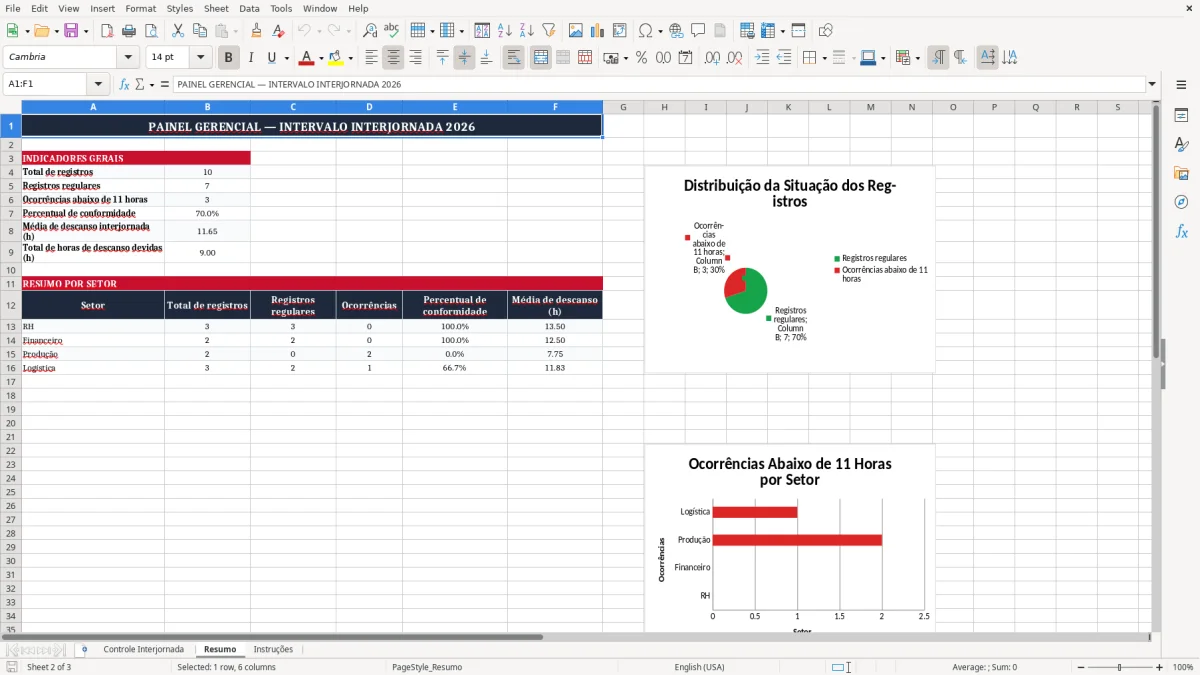Click cell containing 'Produção'
1200x675 pixels.
click(x=93, y=354)
